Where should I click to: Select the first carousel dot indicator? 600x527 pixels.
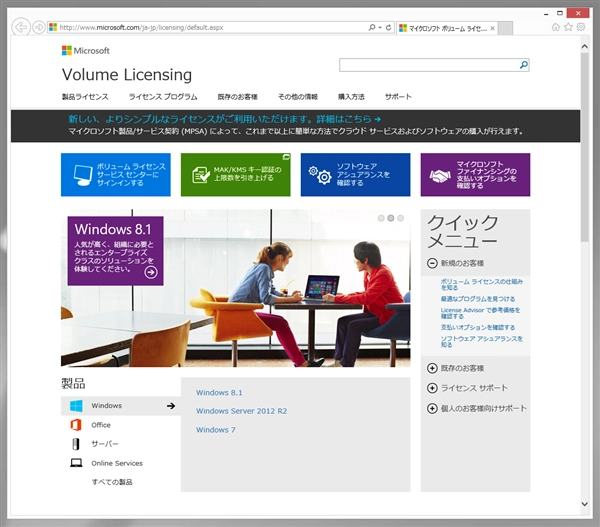coord(381,218)
